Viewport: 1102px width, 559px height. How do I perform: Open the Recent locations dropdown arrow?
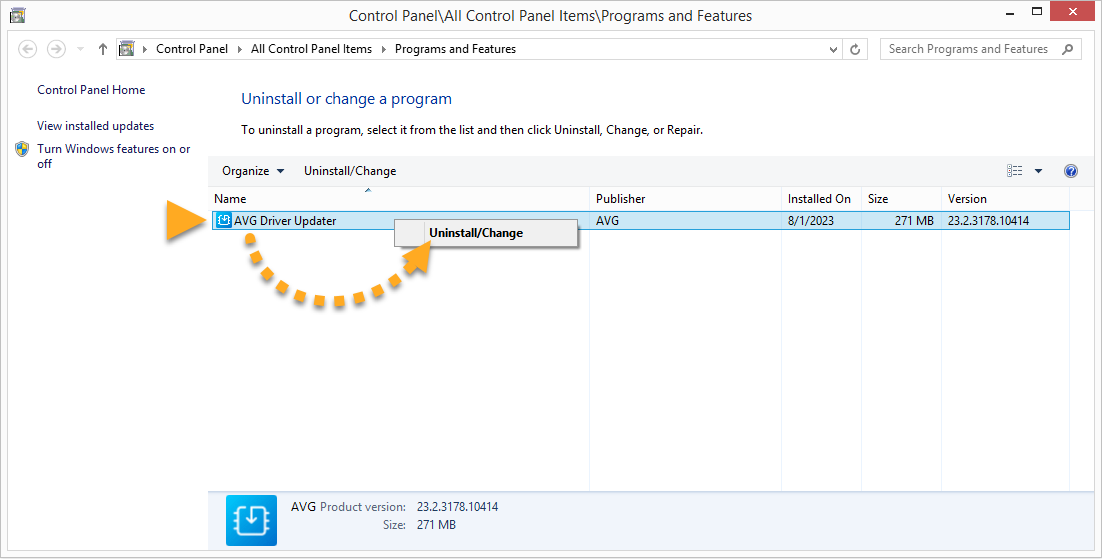pos(81,49)
